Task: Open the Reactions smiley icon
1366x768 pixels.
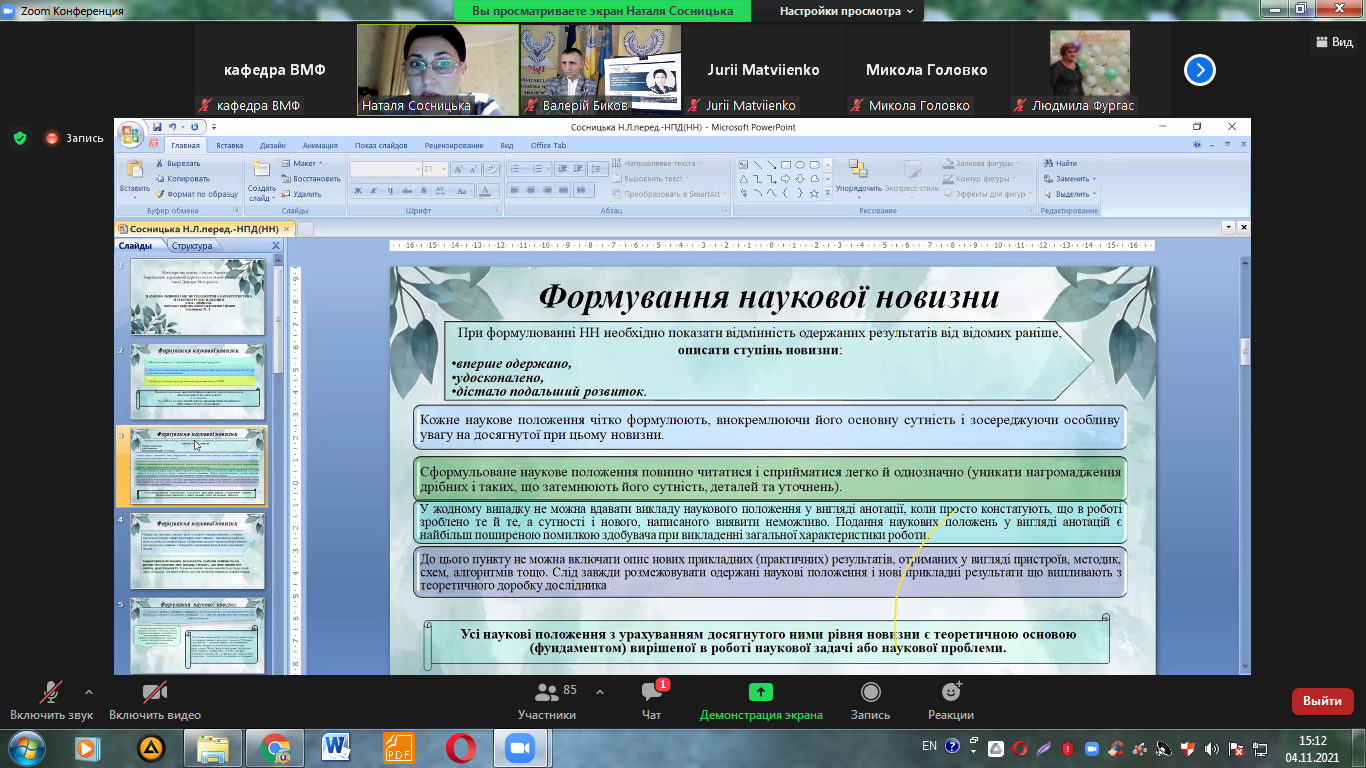Action: pyautogui.click(x=951, y=693)
